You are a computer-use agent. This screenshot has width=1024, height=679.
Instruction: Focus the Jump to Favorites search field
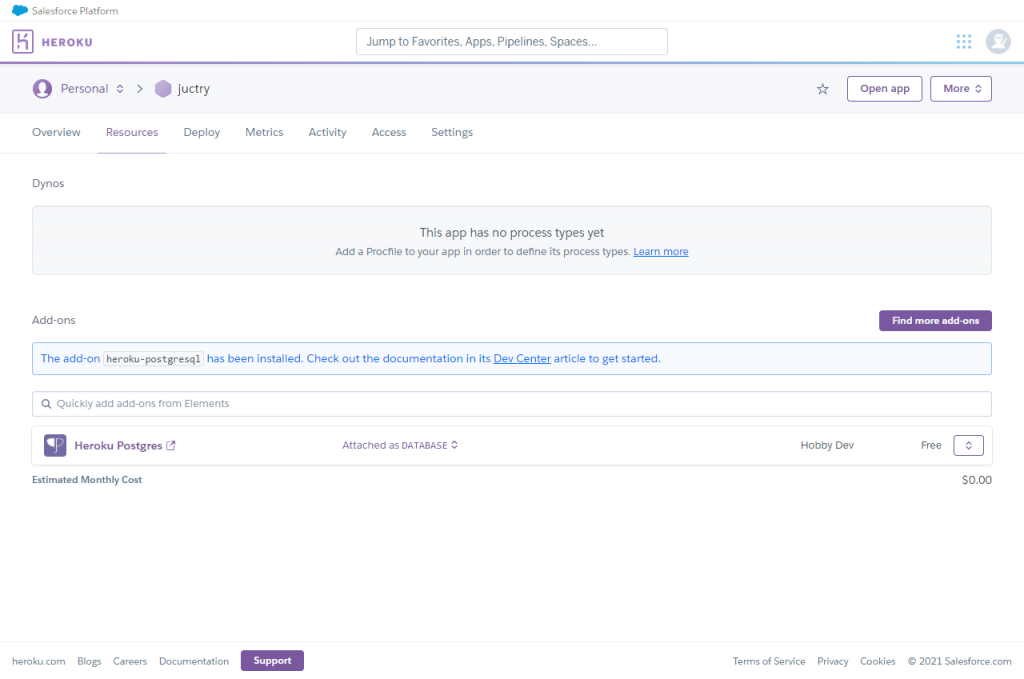pyautogui.click(x=511, y=42)
